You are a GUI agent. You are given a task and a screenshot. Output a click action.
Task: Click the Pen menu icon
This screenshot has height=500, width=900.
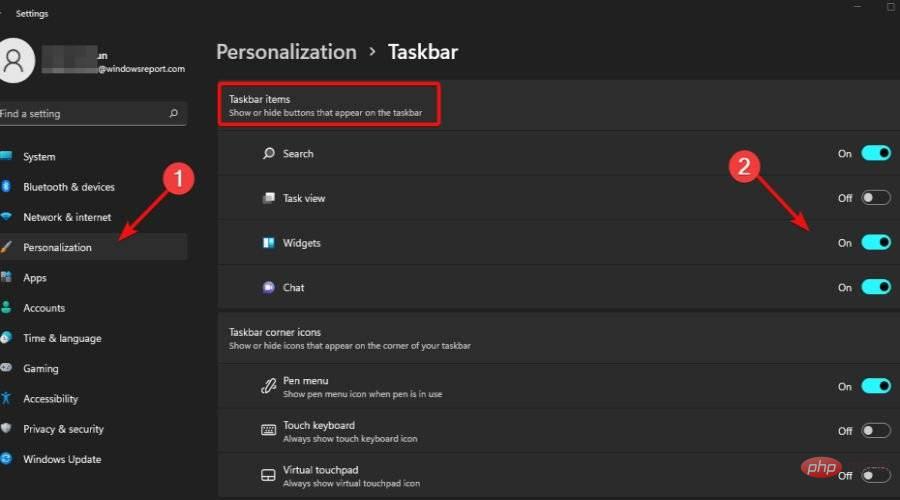pos(269,386)
